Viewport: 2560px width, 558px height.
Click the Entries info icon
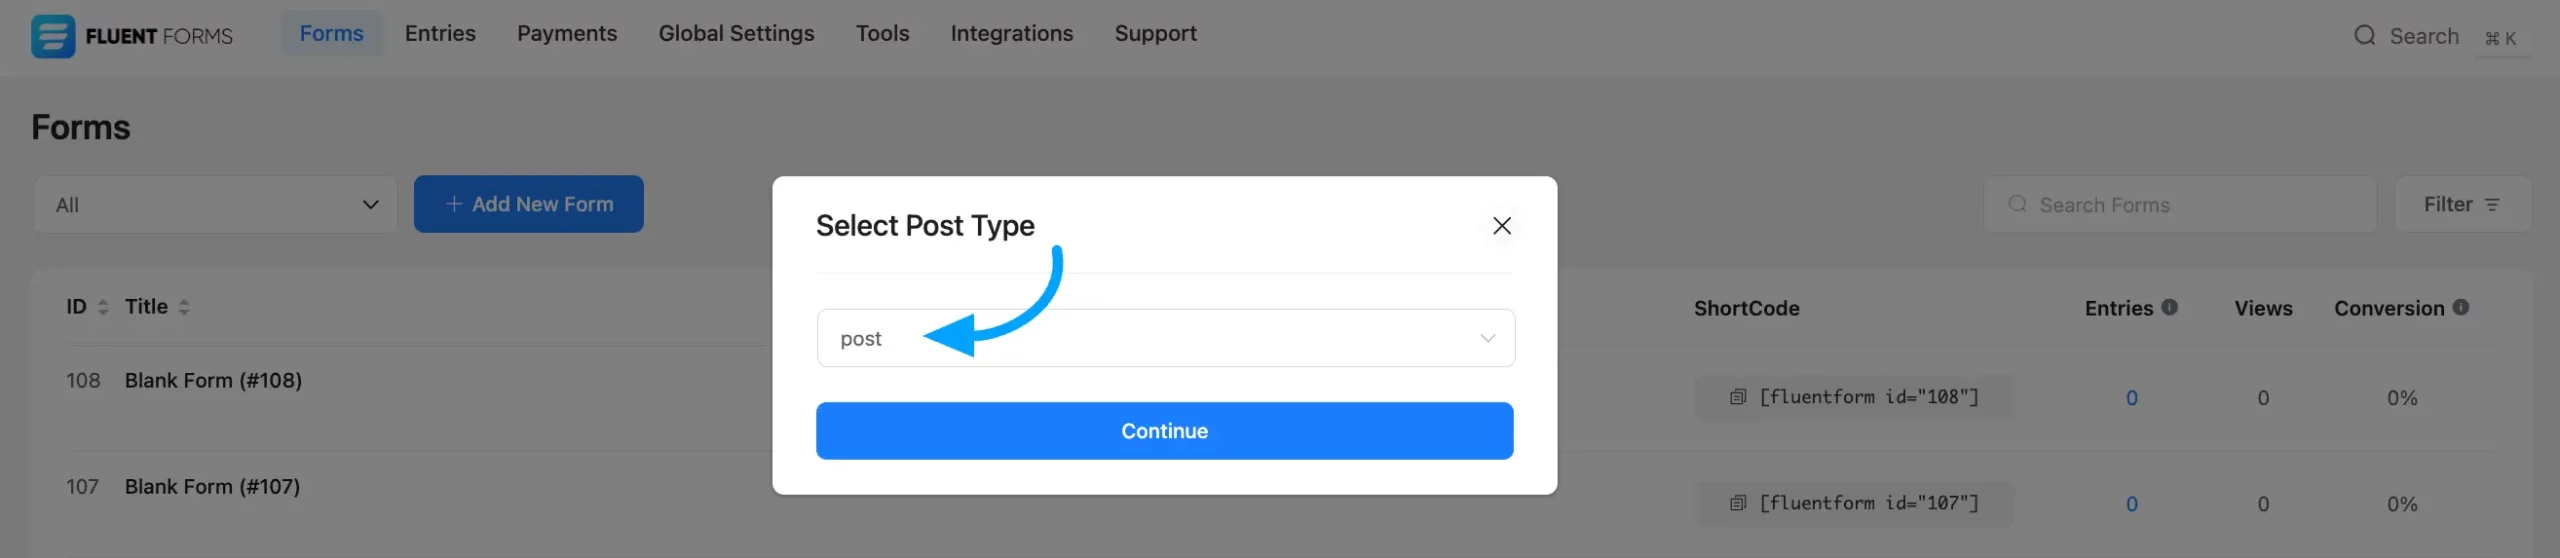tap(2169, 307)
